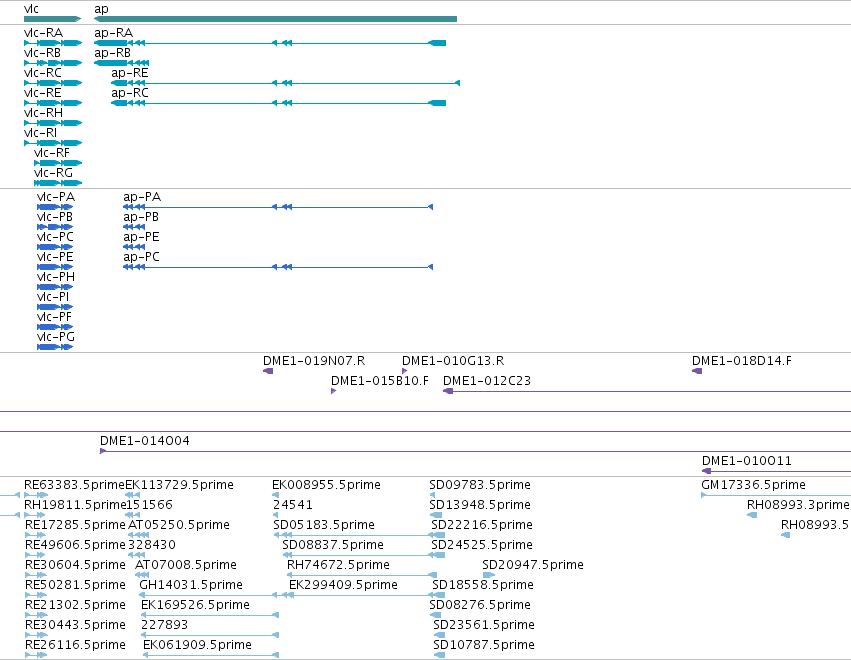Select RH74672.5prime EST

click(x=361, y=575)
